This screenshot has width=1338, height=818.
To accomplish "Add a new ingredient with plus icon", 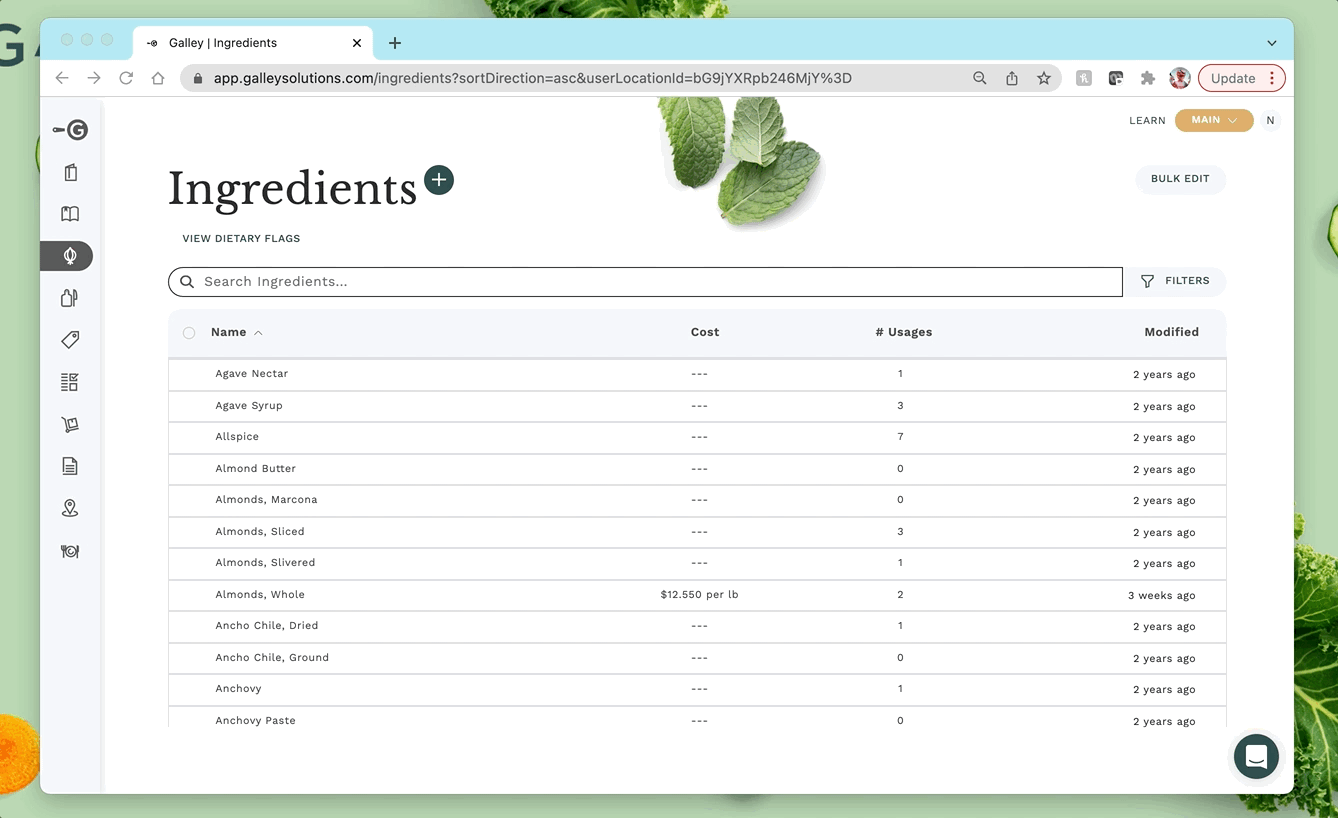I will click(x=439, y=180).
